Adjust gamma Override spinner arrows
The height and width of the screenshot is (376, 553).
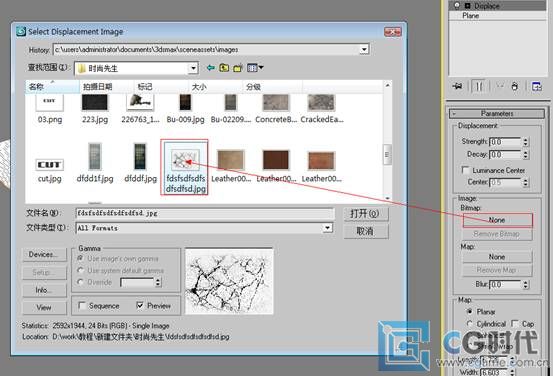pyautogui.click(x=158, y=282)
